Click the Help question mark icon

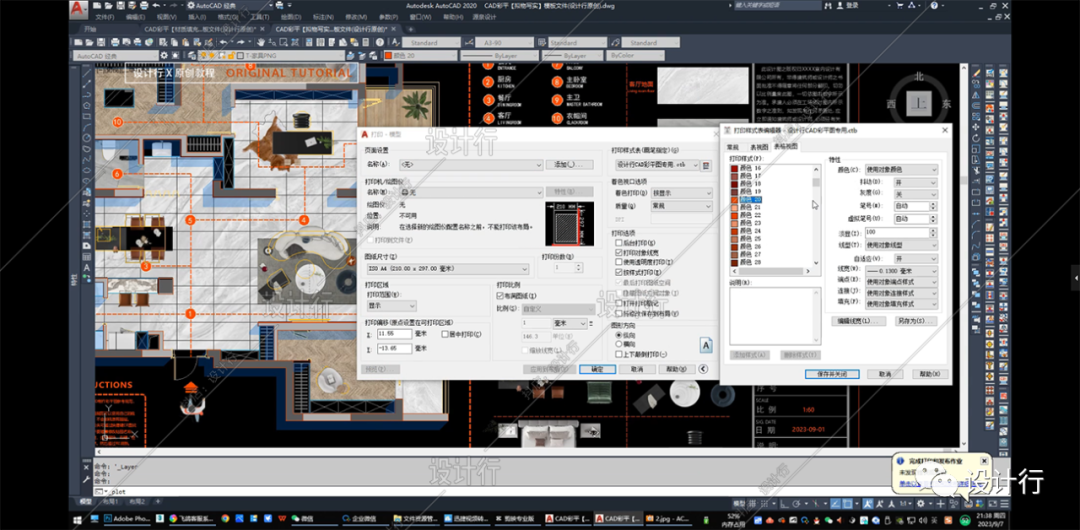pos(380,42)
